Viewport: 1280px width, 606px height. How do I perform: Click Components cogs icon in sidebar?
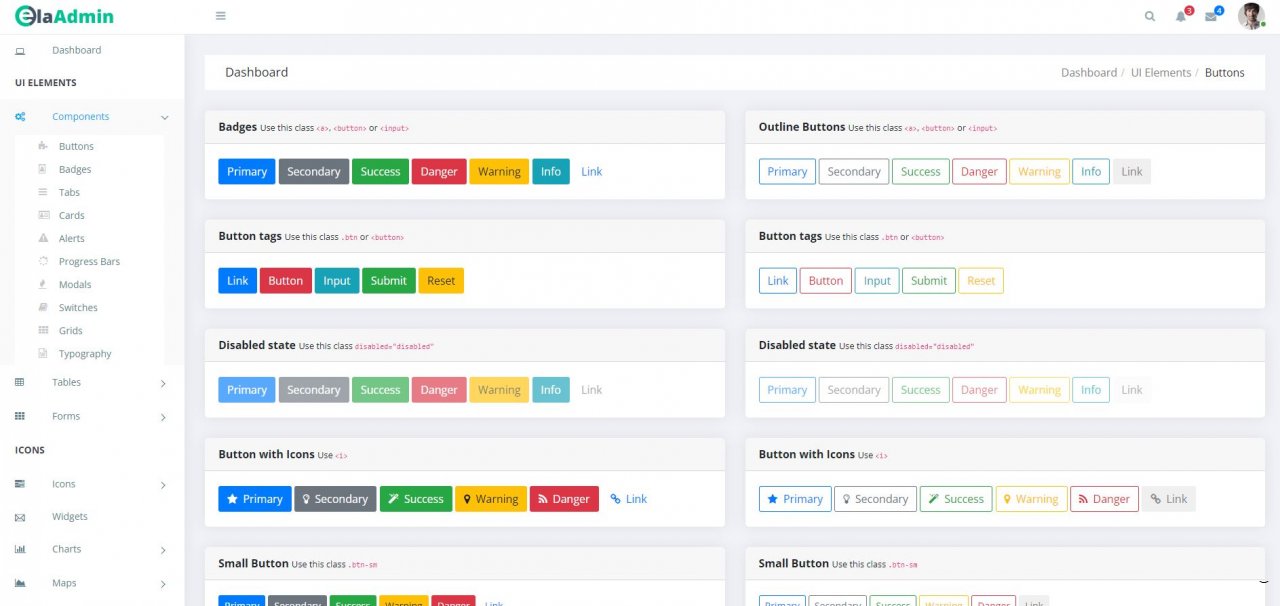pos(20,117)
